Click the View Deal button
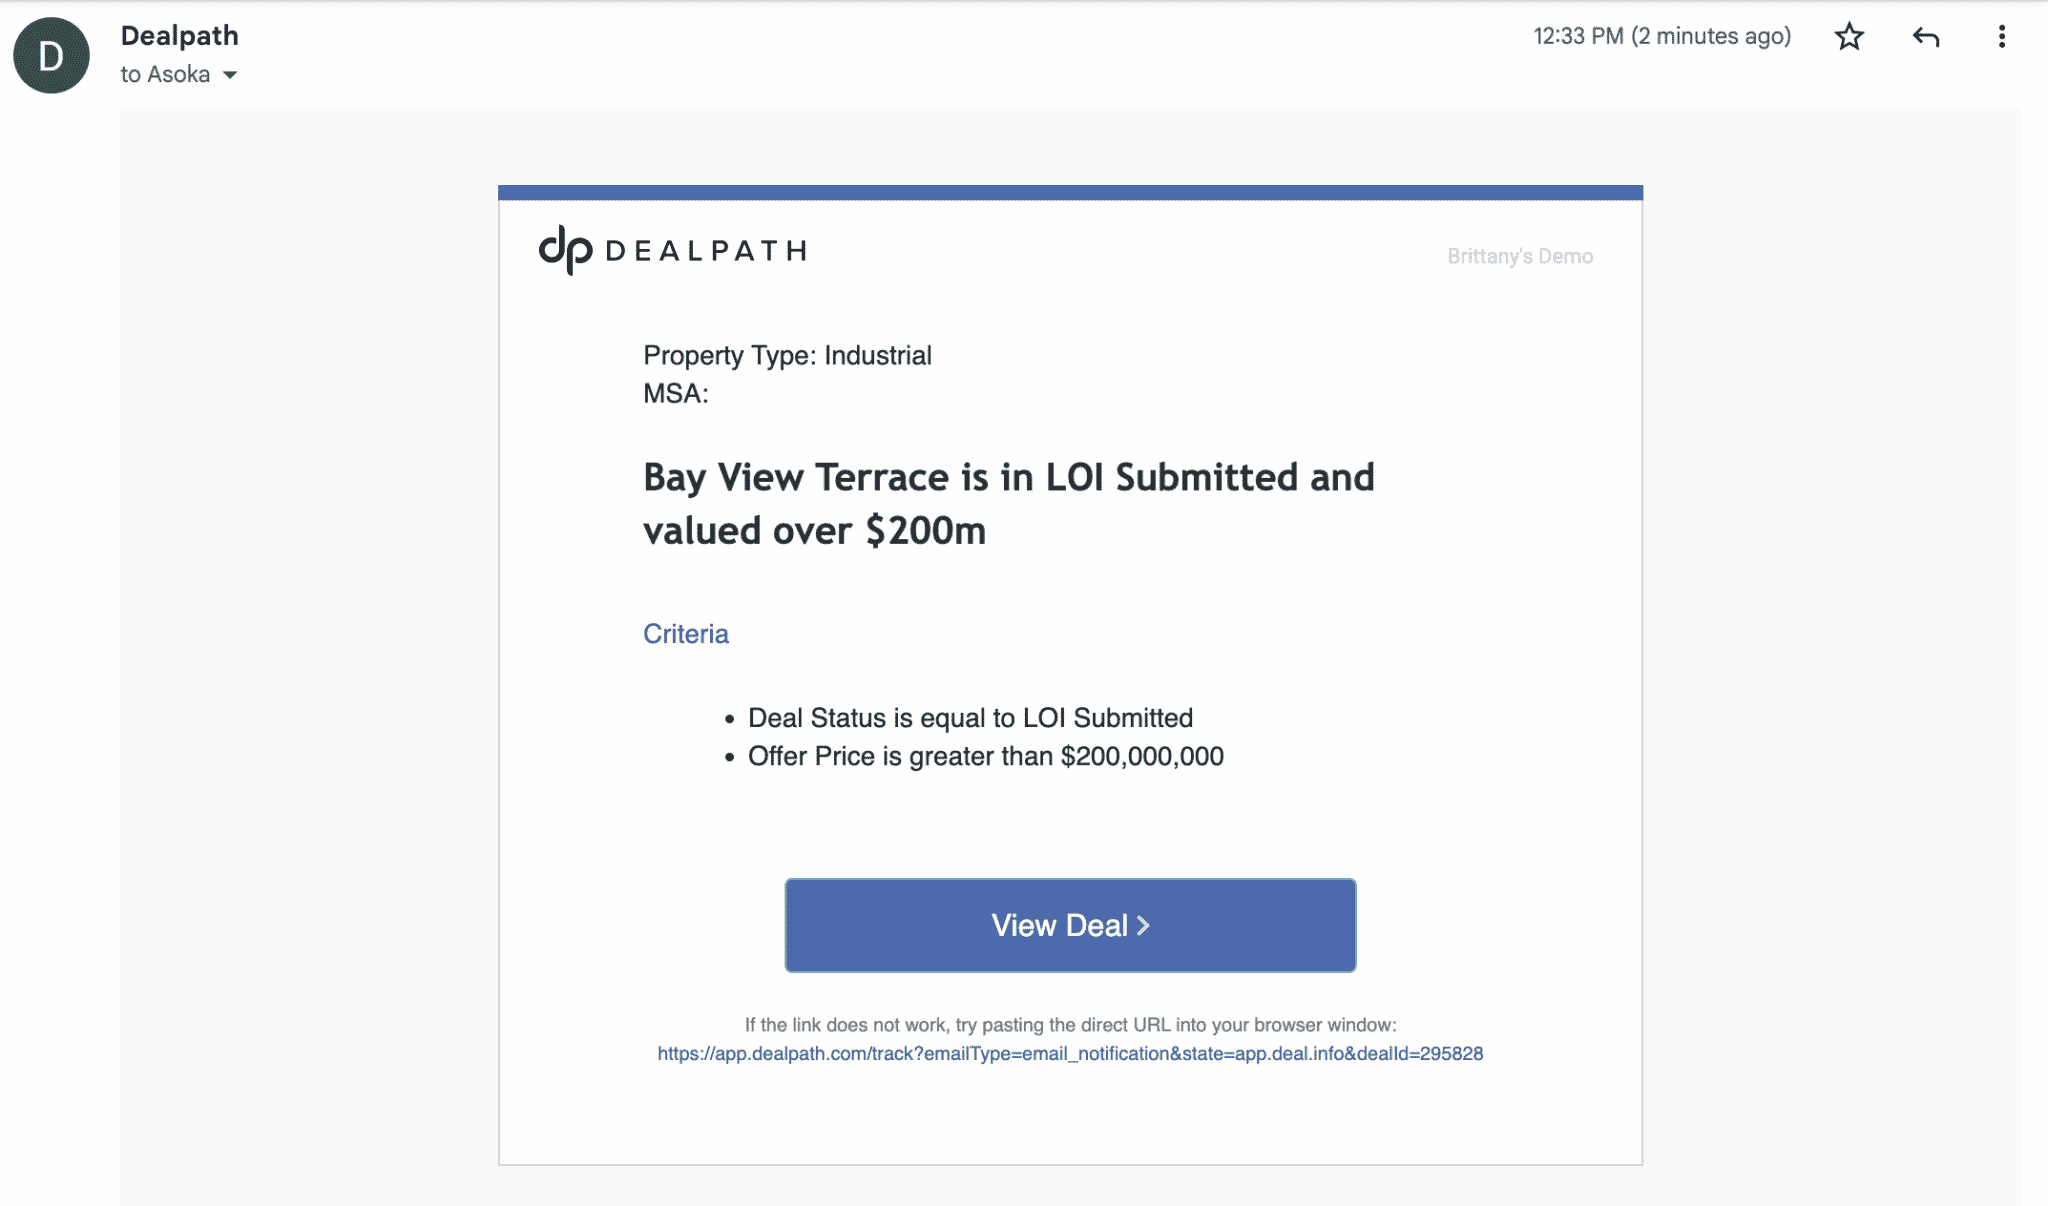 pos(1070,925)
